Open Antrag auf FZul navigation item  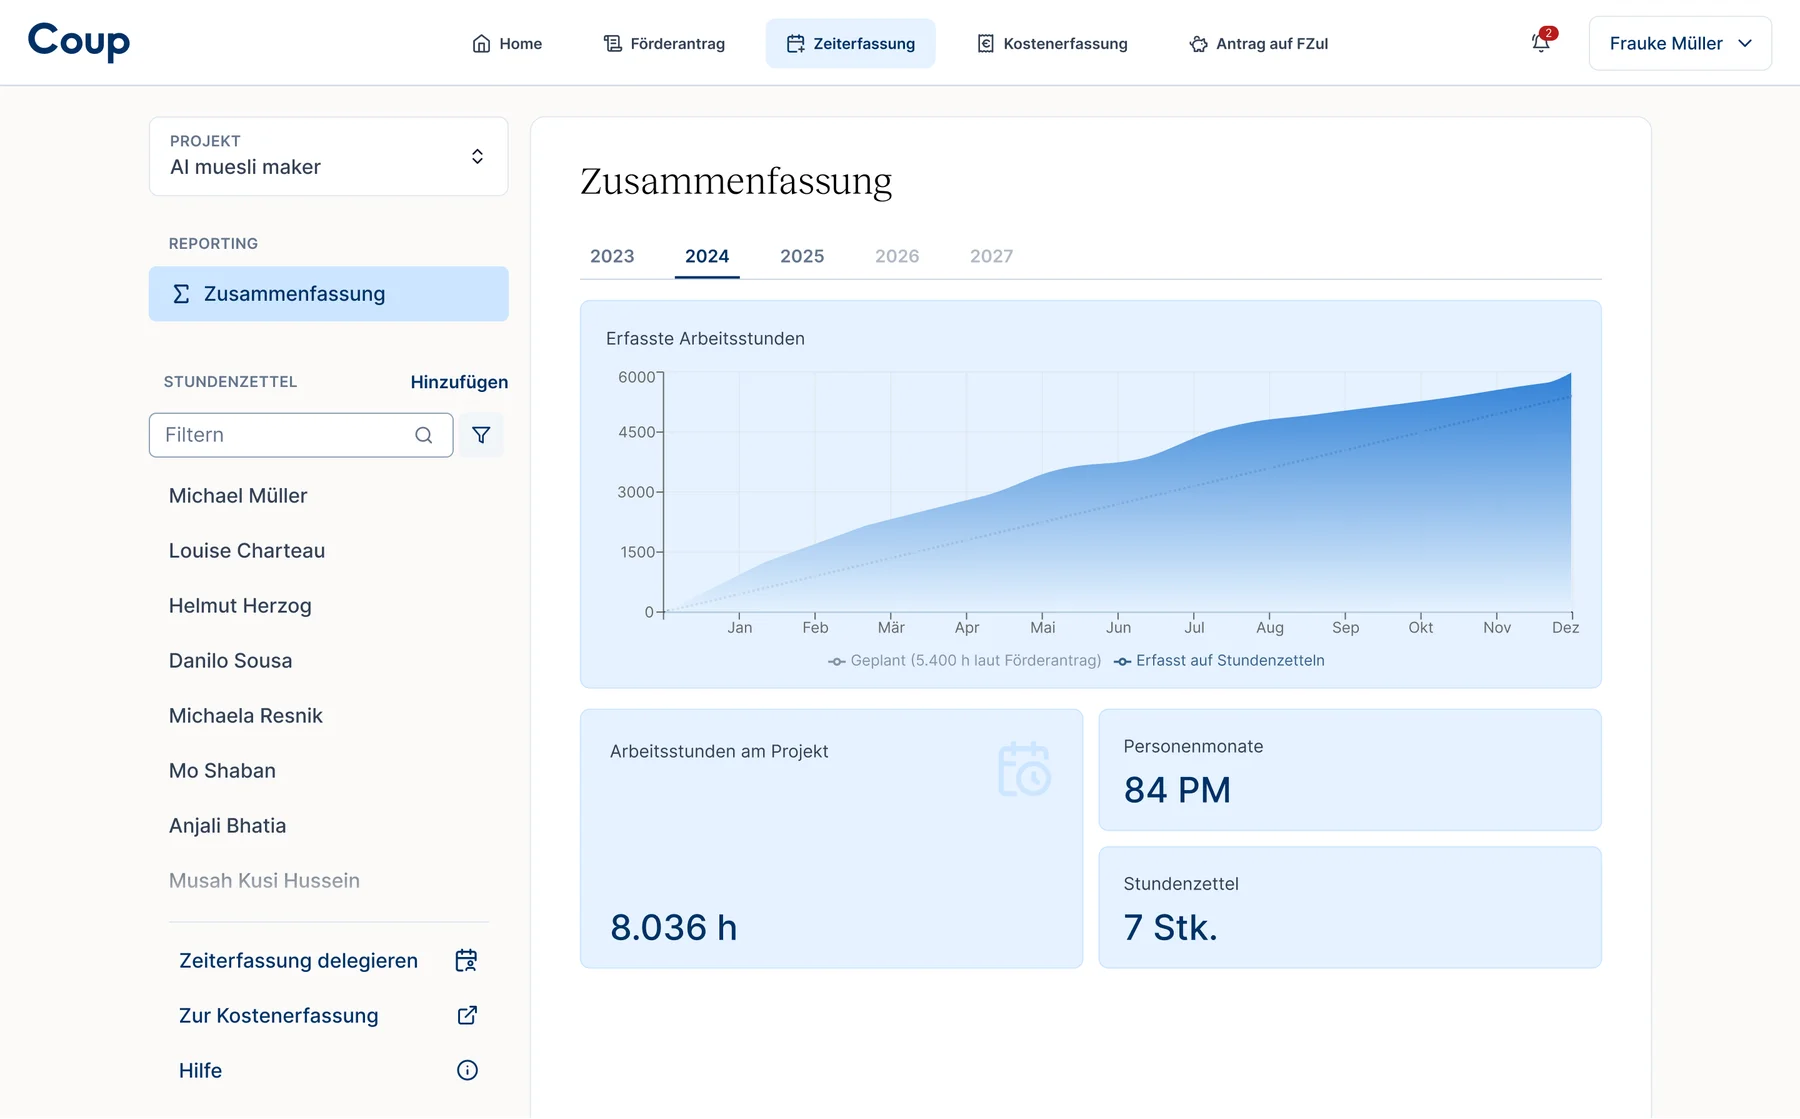[1258, 44]
